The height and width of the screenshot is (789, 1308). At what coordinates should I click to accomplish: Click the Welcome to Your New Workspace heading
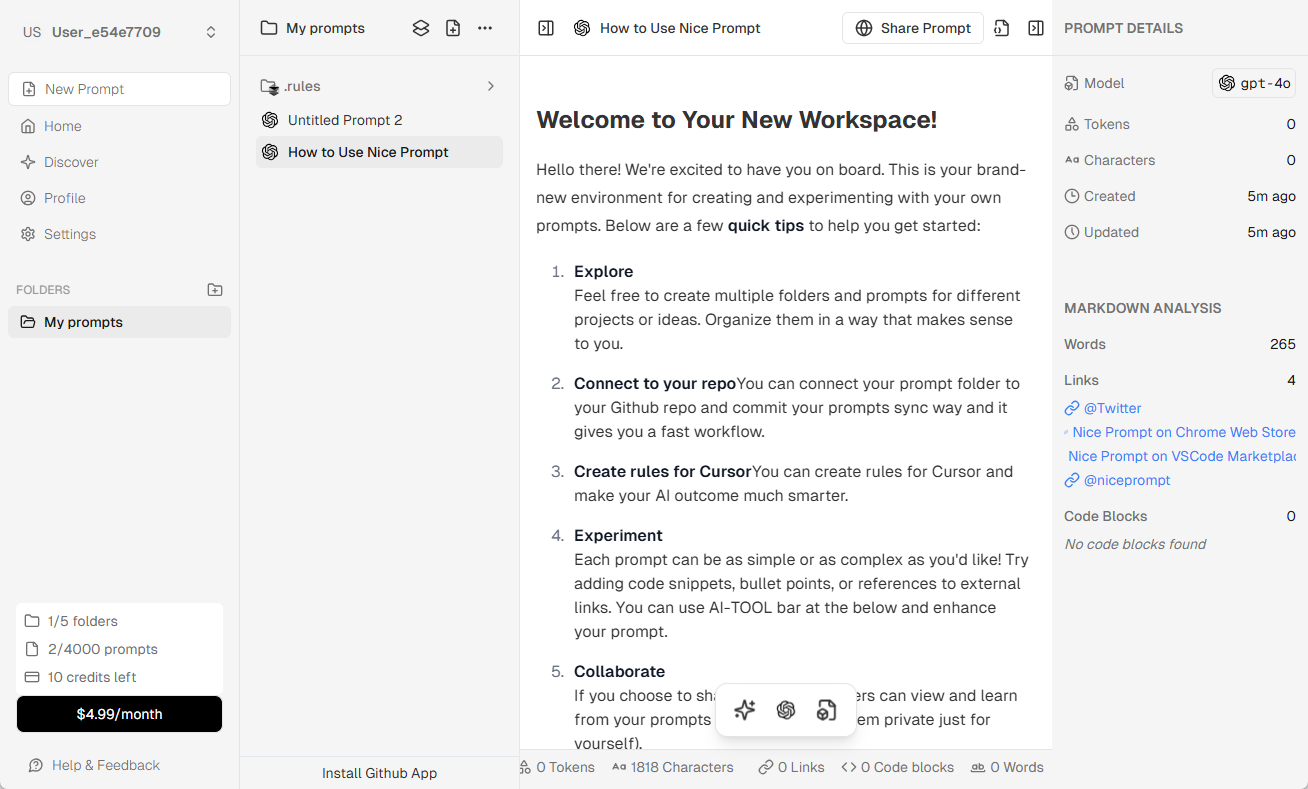(x=737, y=120)
